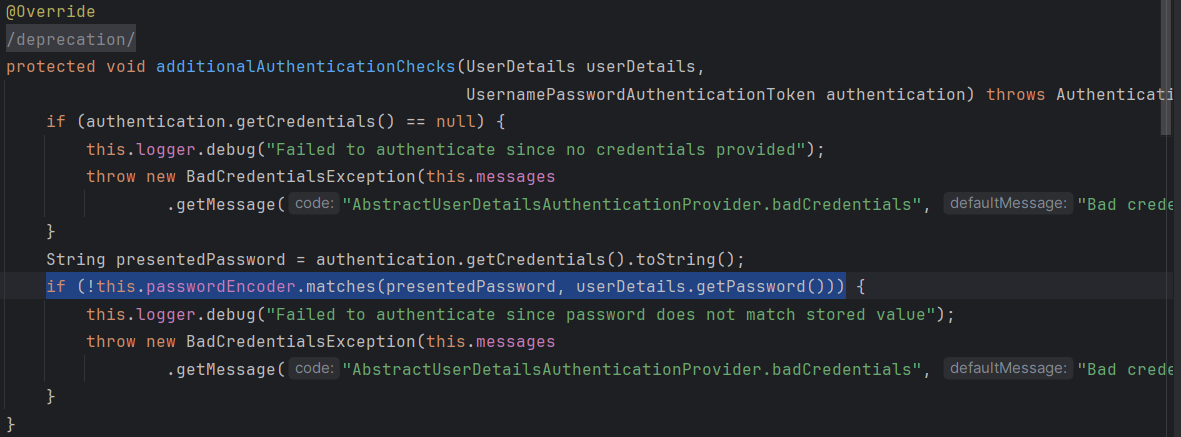1181x437 pixels.
Task: Click the second "defaultMessage:" inlay hint
Action: (x=1007, y=369)
